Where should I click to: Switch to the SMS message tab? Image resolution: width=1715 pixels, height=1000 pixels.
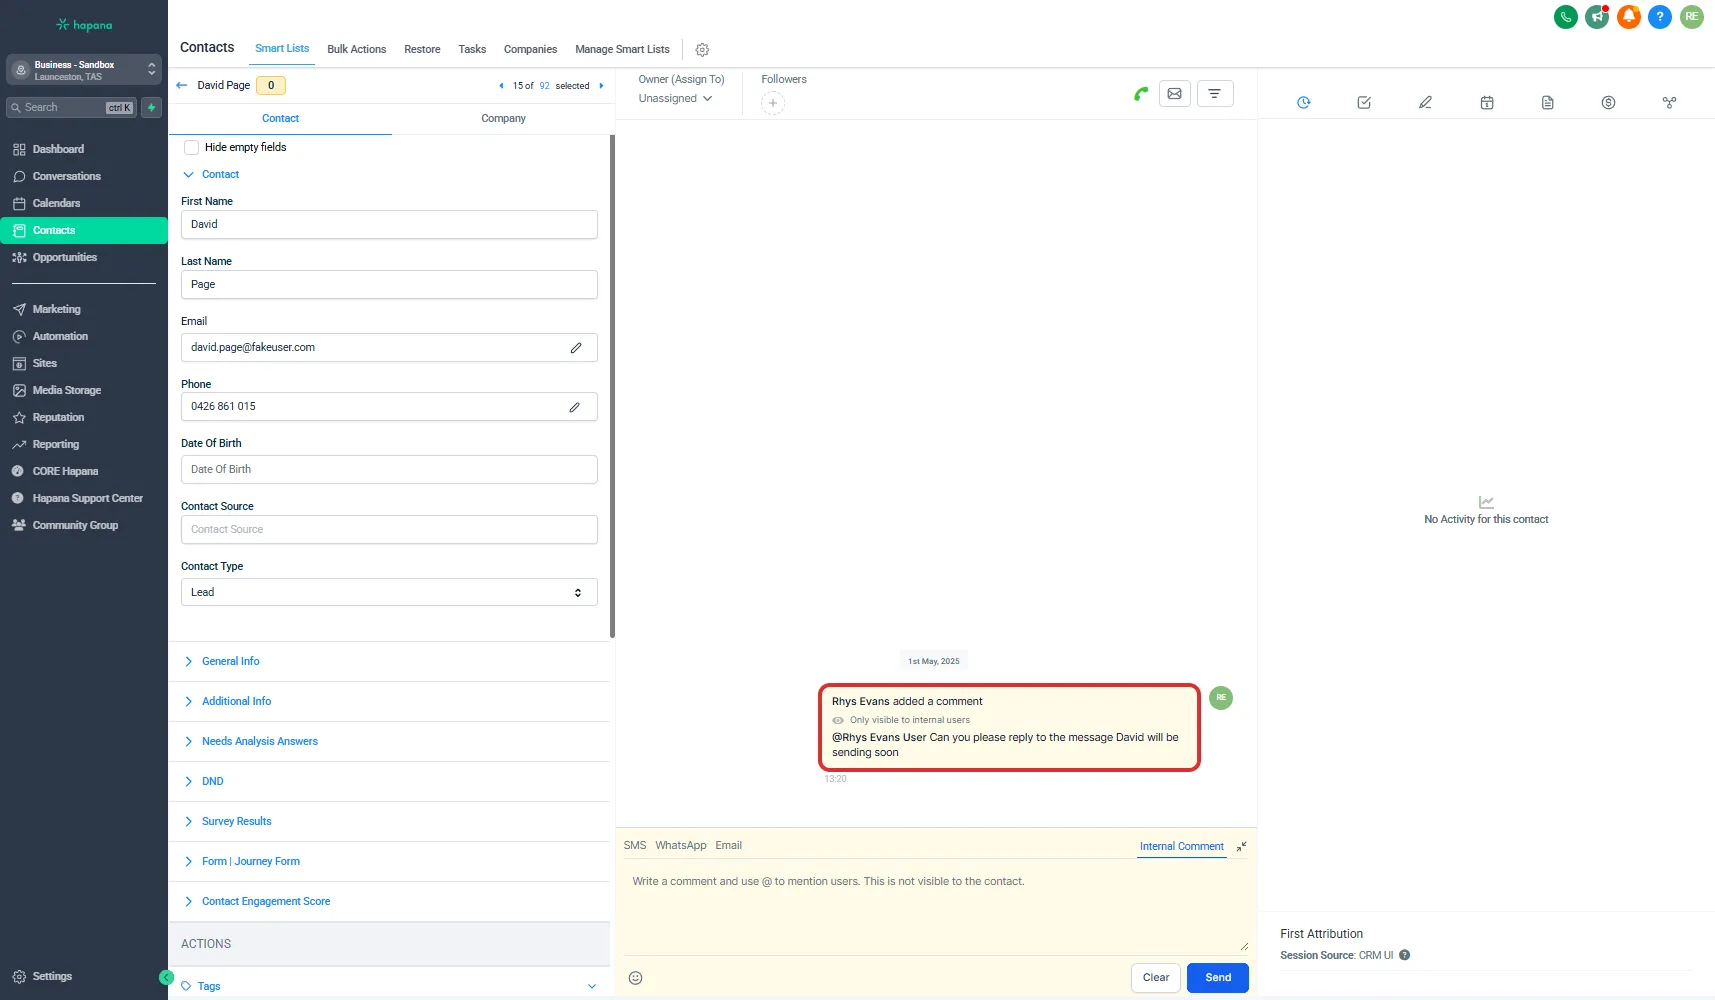coord(634,846)
